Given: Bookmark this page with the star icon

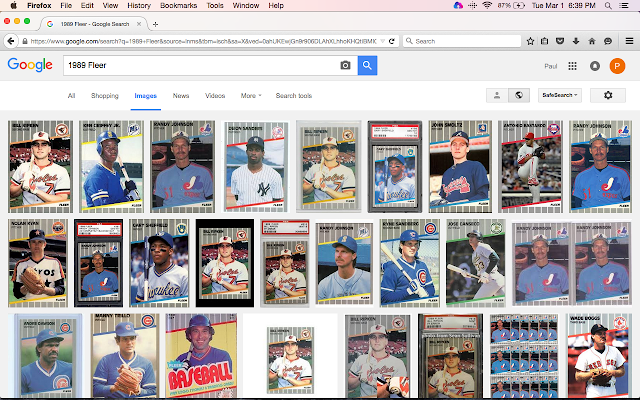Looking at the screenshot, I should (x=530, y=41).
